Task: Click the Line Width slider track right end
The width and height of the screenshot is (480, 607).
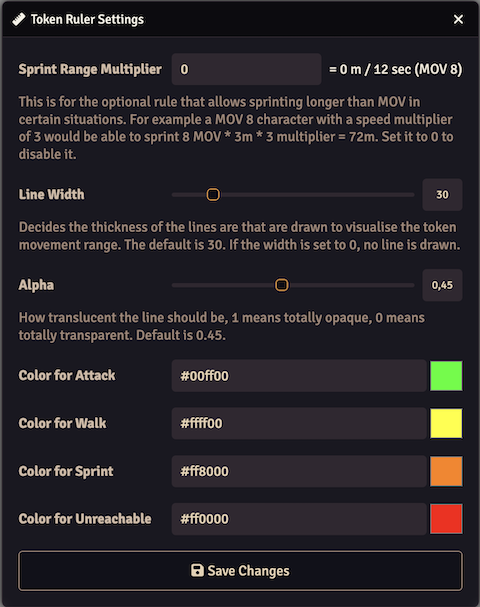Action: tap(412, 195)
